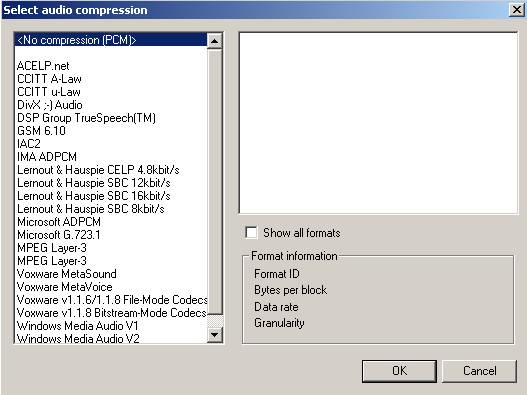Viewport: 527px width, 395px height.
Task: Select the first MPEG Layer-3 entry
Action: 111,248
